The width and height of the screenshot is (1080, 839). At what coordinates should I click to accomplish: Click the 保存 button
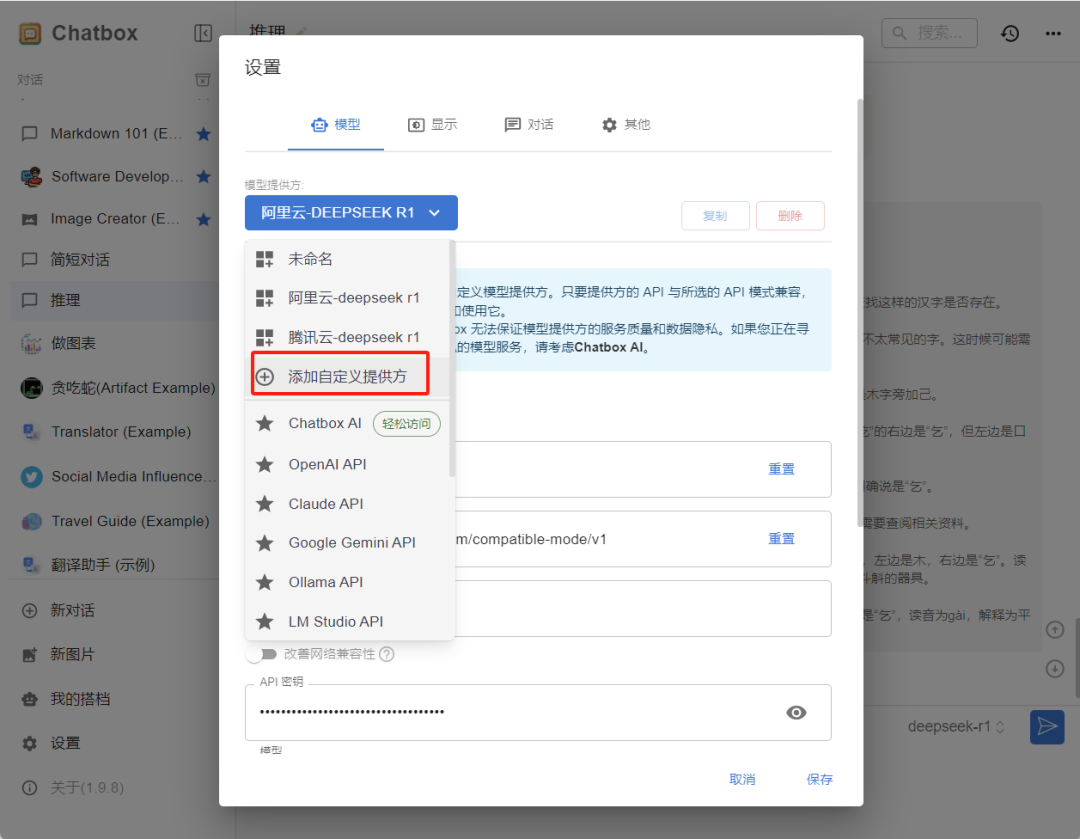(819, 779)
